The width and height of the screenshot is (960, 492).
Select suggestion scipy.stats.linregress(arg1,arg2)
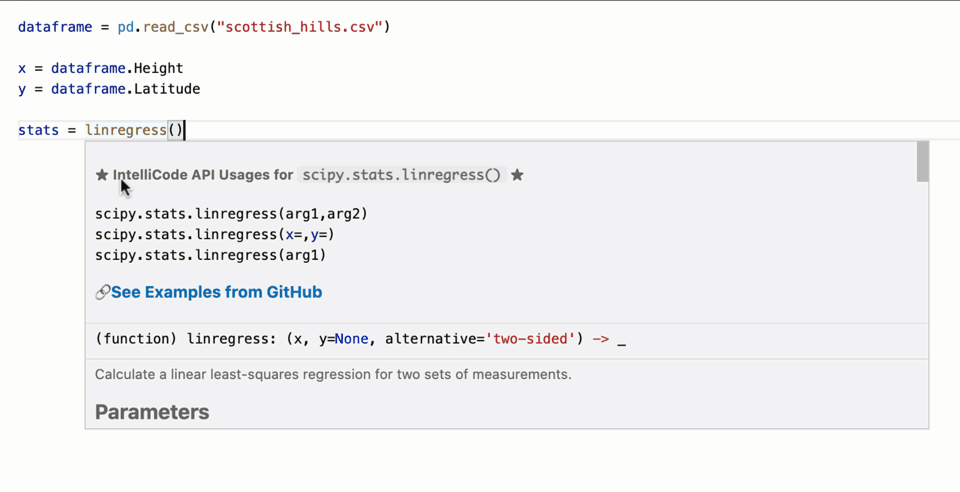[231, 214]
